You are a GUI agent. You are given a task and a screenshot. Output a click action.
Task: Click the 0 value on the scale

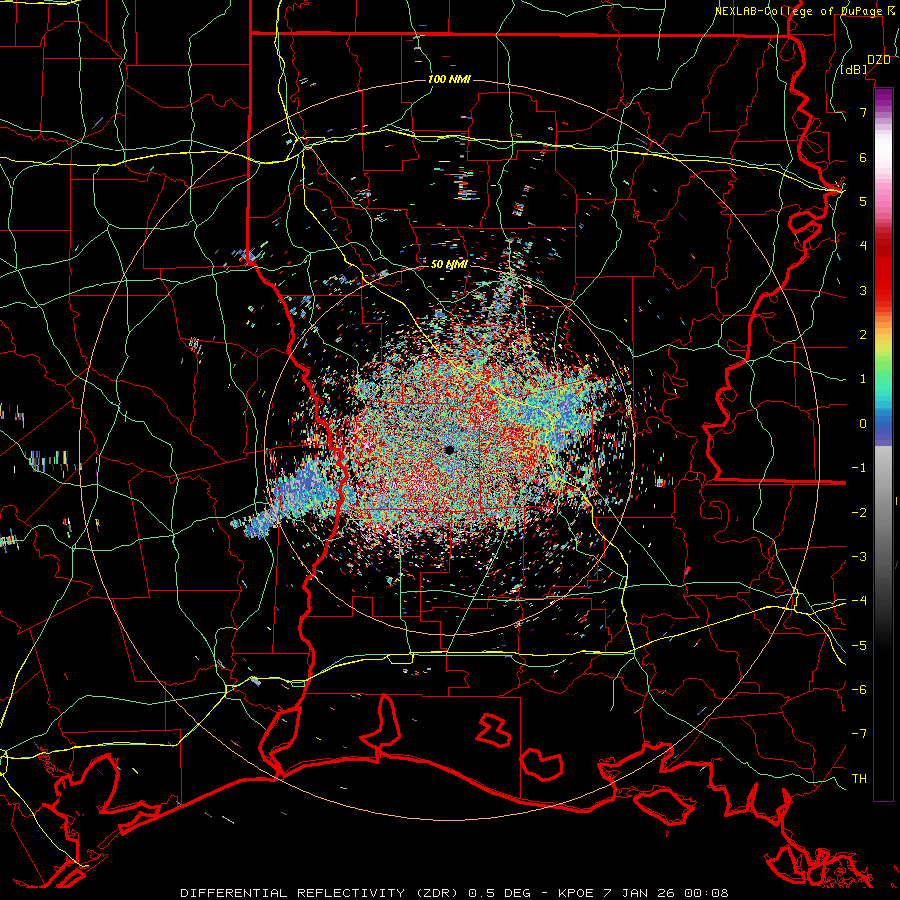(x=863, y=424)
